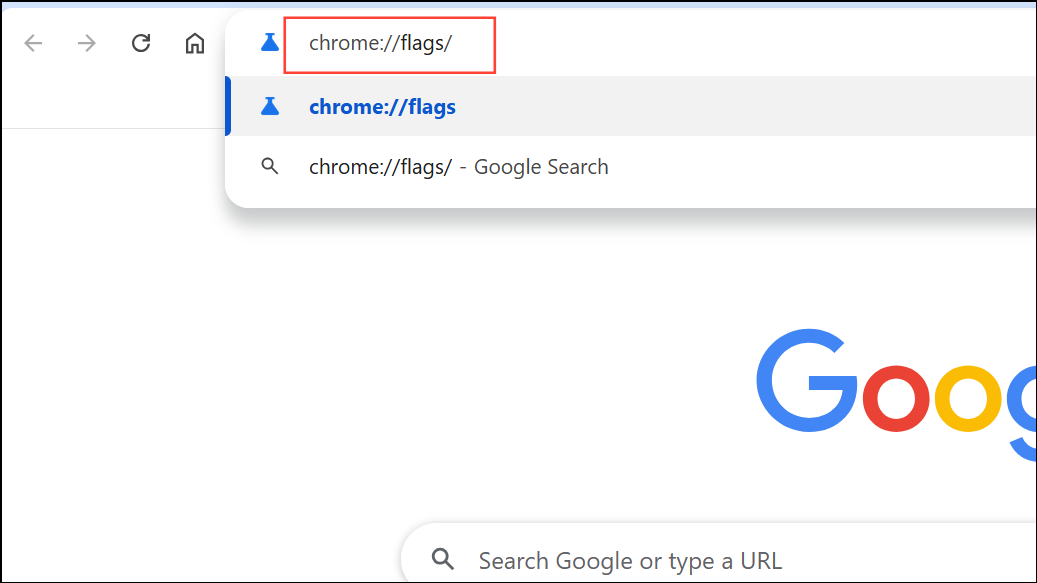
Task: Reload the current page
Action: click(x=141, y=43)
